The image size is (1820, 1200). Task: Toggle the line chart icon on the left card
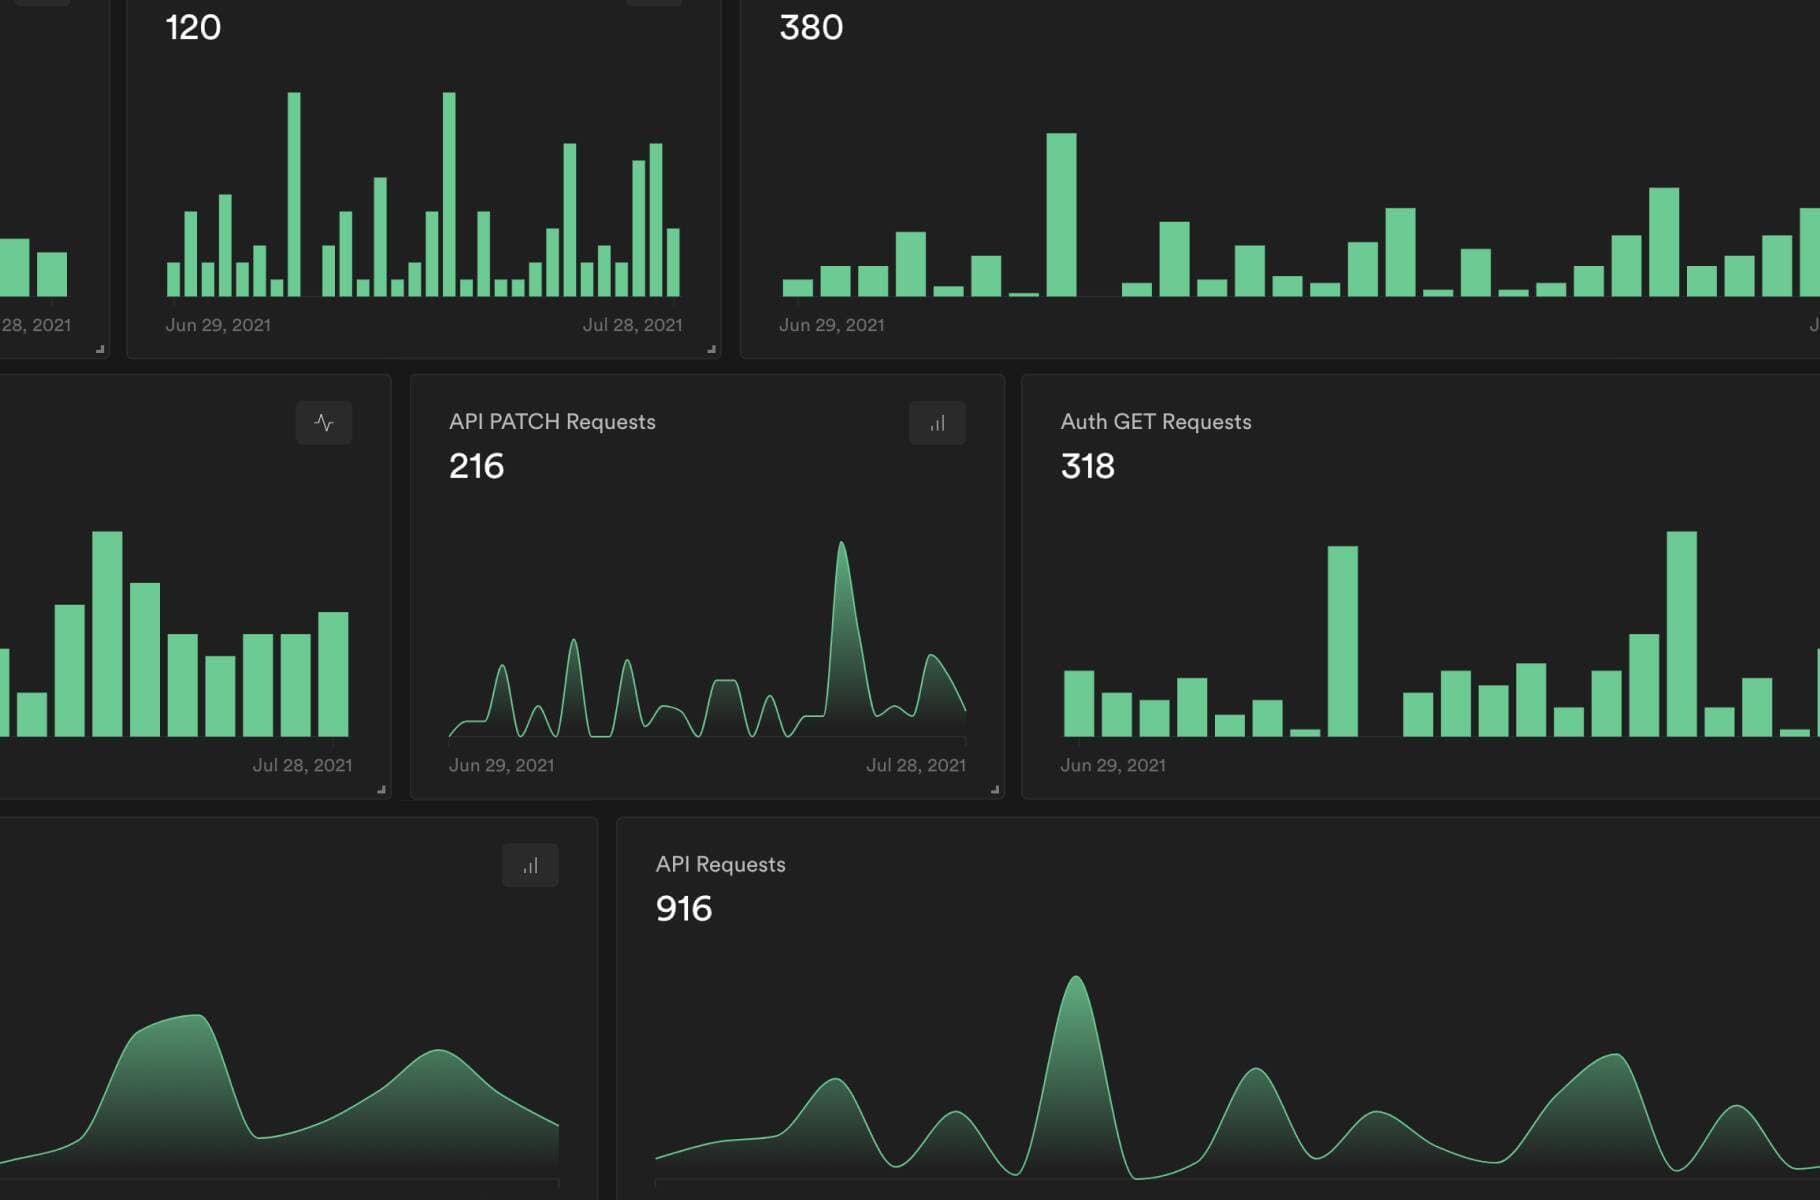[325, 423]
